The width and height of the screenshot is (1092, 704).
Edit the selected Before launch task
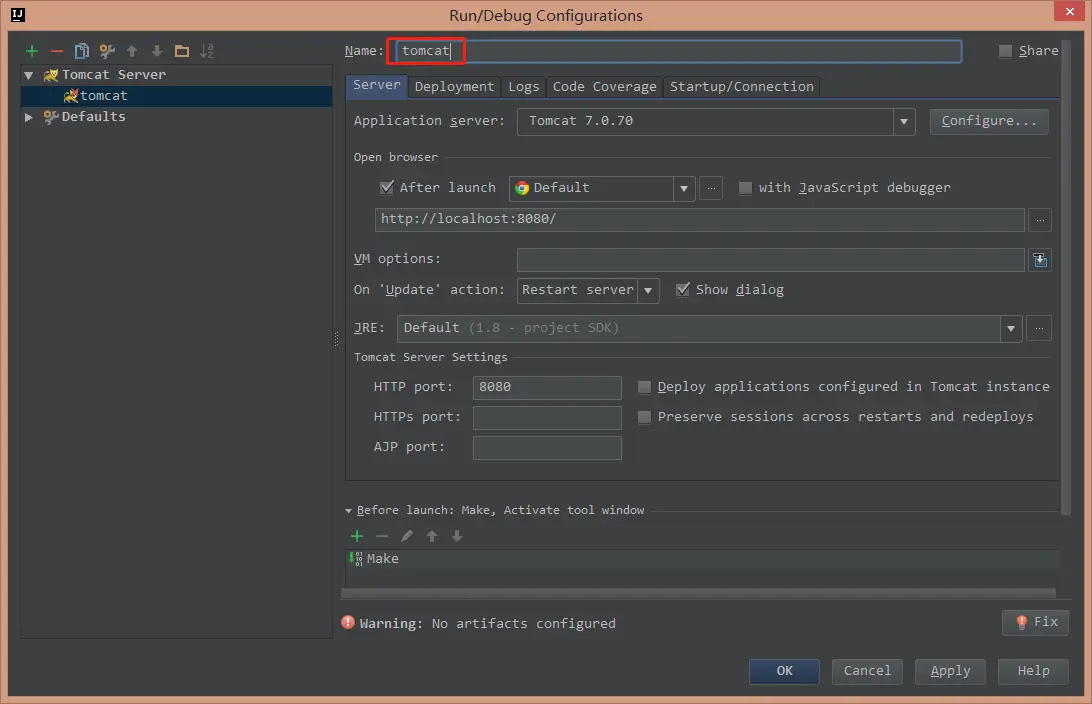tap(407, 535)
